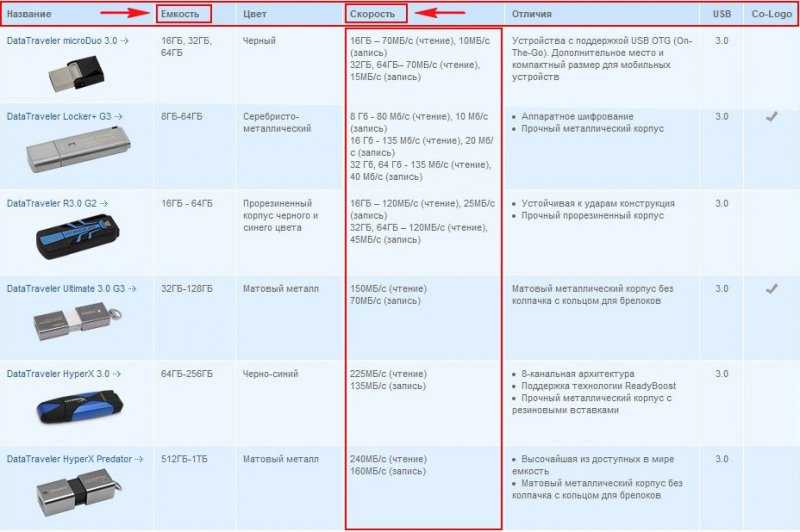Image resolution: width=800 pixels, height=532 pixels.
Task: Open the DataTraveler Locker+ G3 link
Action: [x=64, y=117]
